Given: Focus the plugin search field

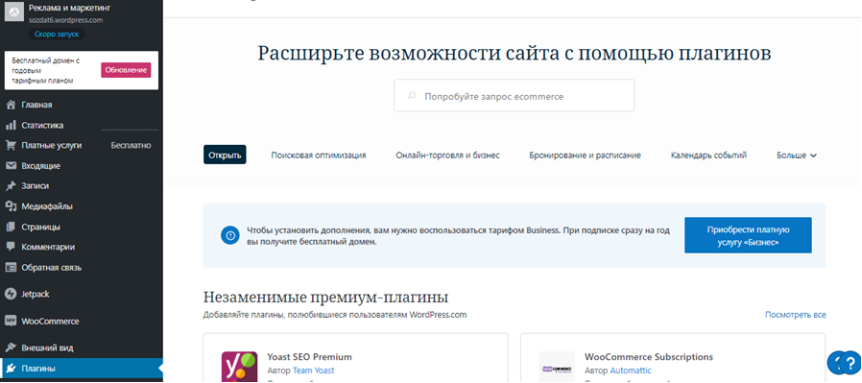Looking at the screenshot, I should coord(514,96).
